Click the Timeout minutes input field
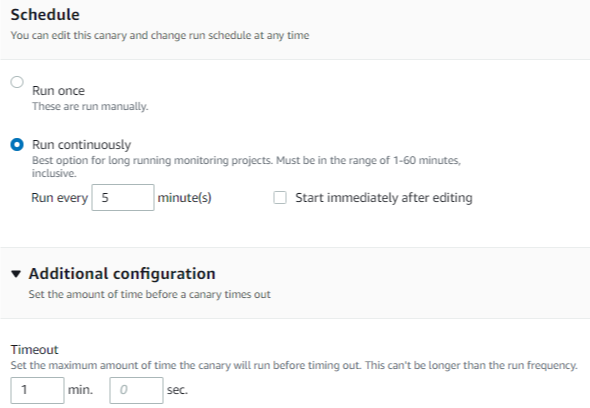Screen dimensions: 590x408 click(37, 390)
